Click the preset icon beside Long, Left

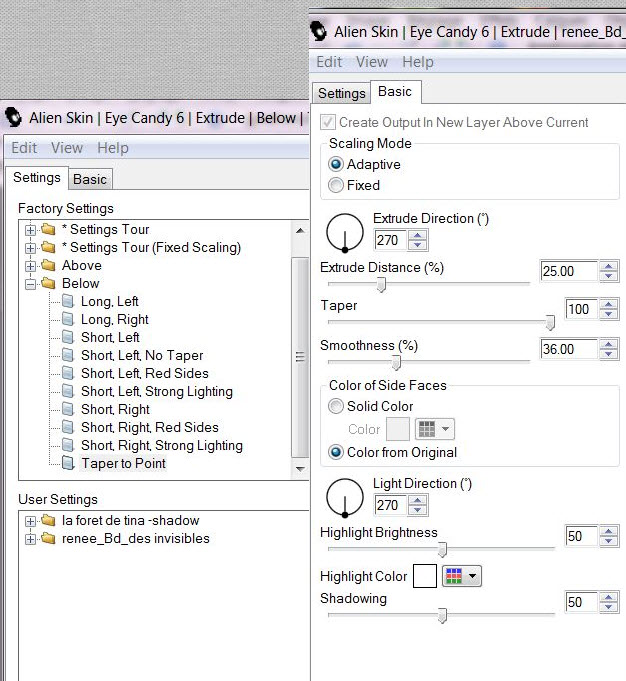pos(68,301)
